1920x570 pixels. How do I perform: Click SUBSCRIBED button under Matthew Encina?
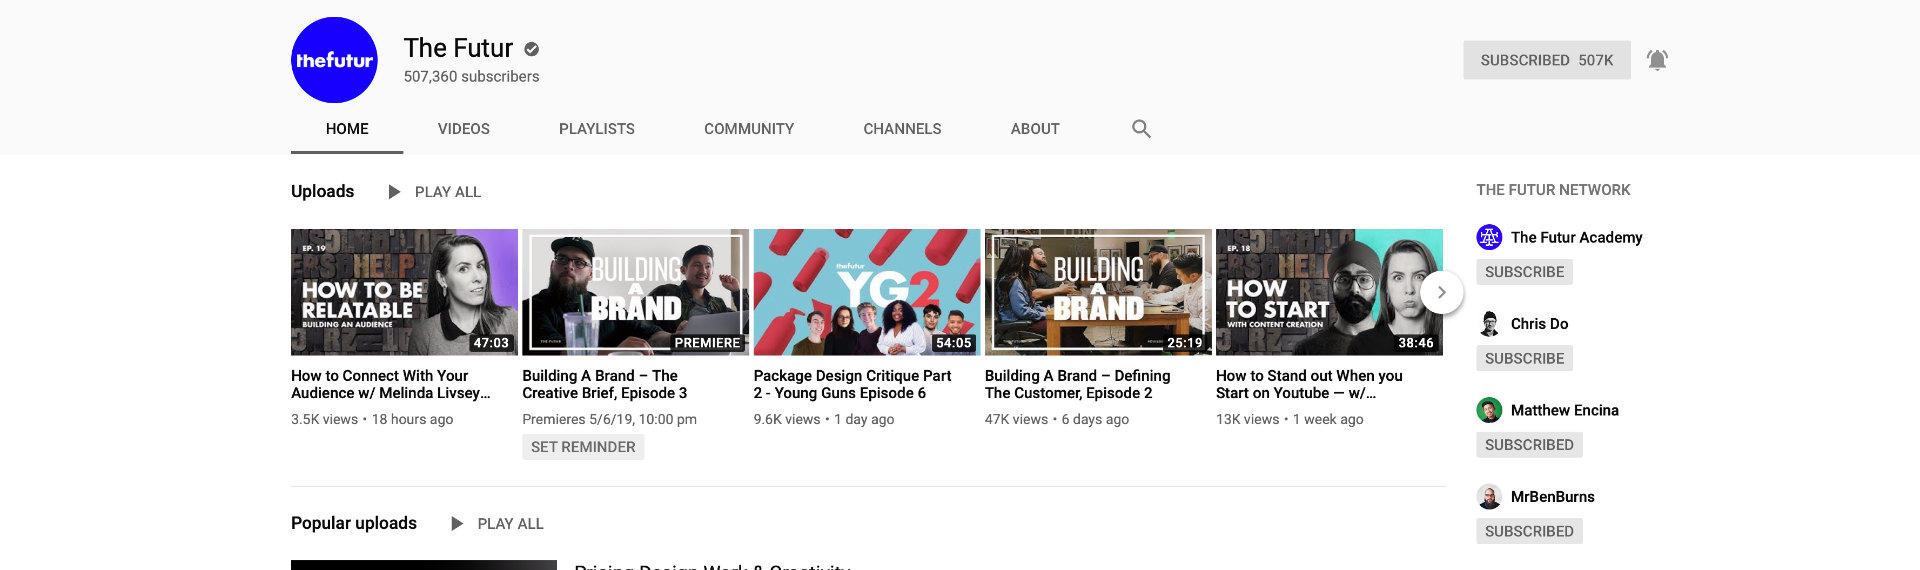pos(1529,445)
